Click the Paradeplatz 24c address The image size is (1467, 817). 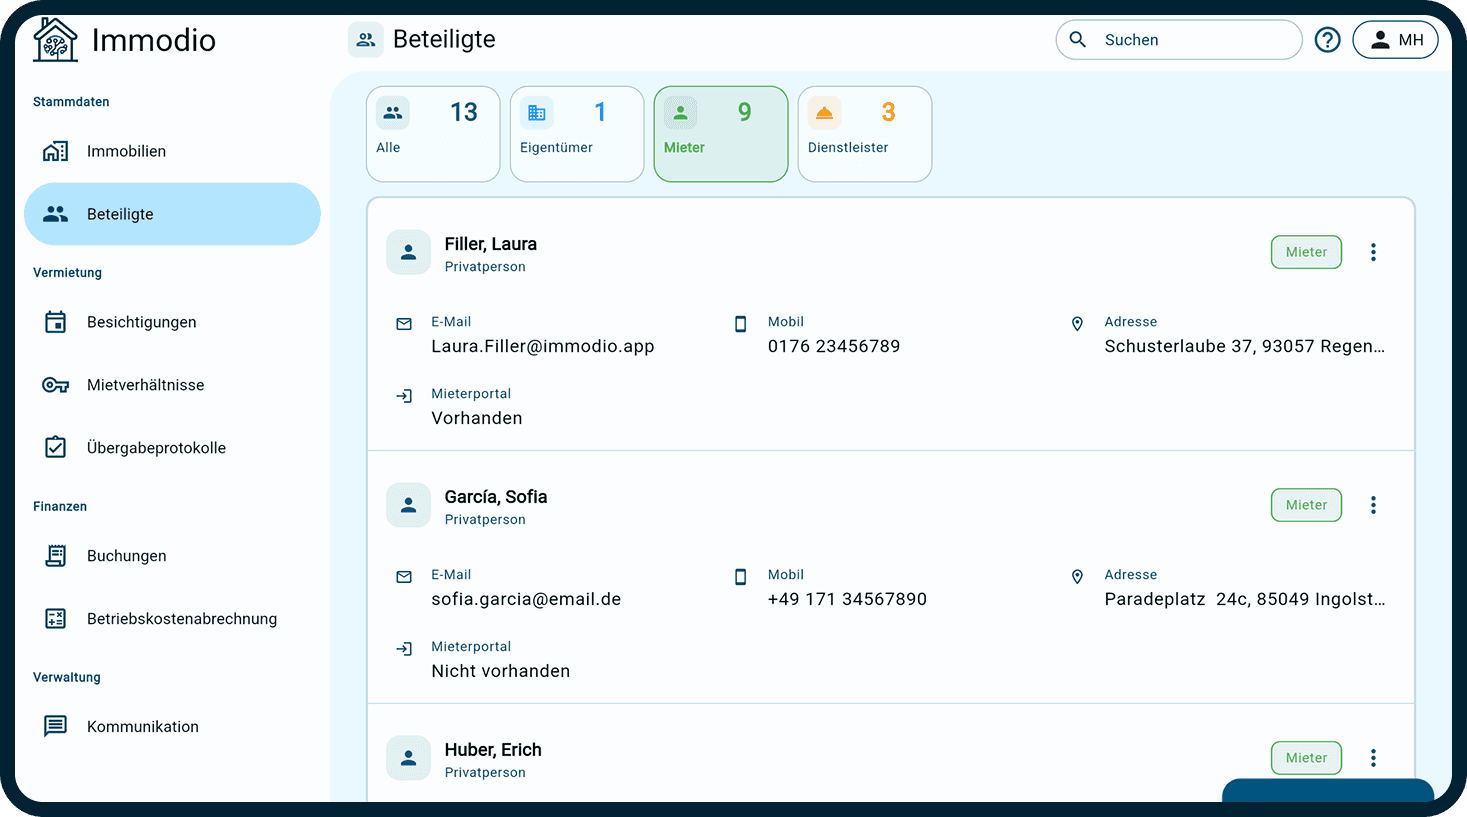click(x=1245, y=599)
